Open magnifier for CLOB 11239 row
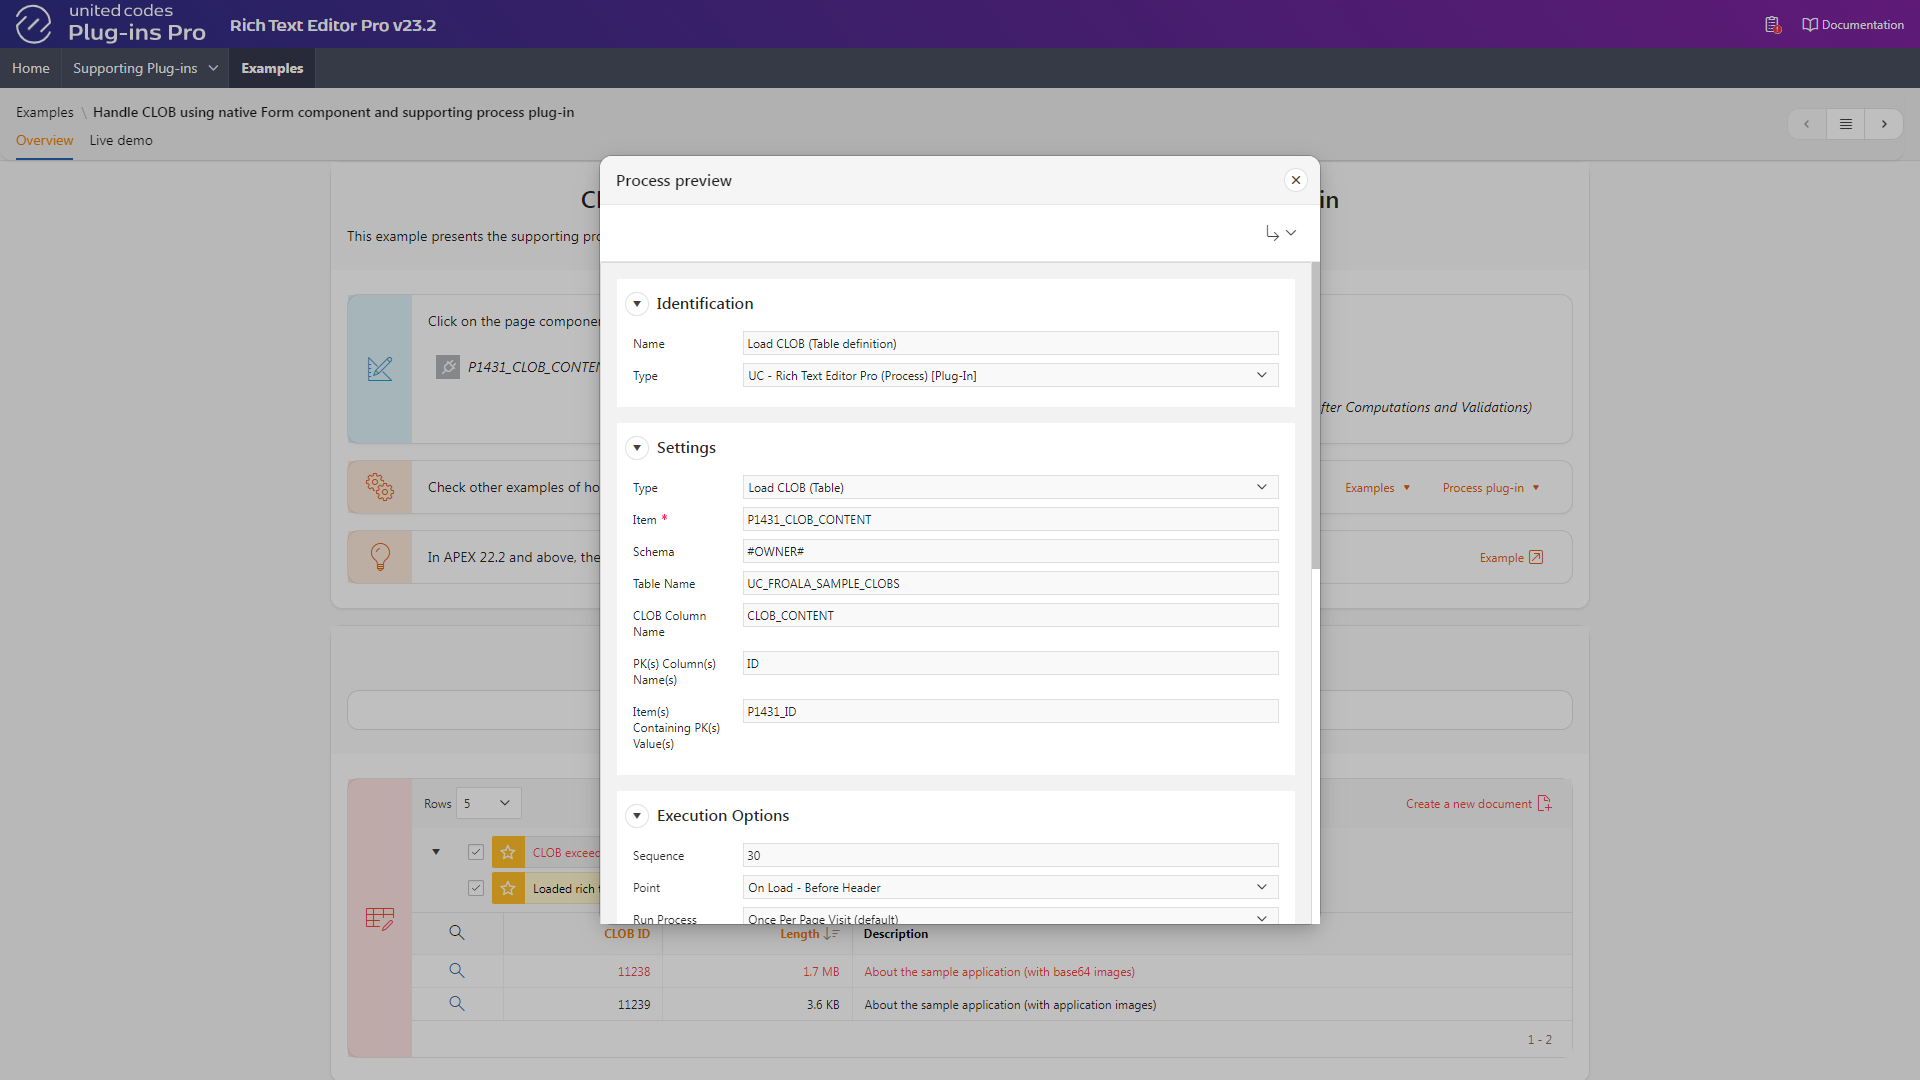 (457, 1004)
